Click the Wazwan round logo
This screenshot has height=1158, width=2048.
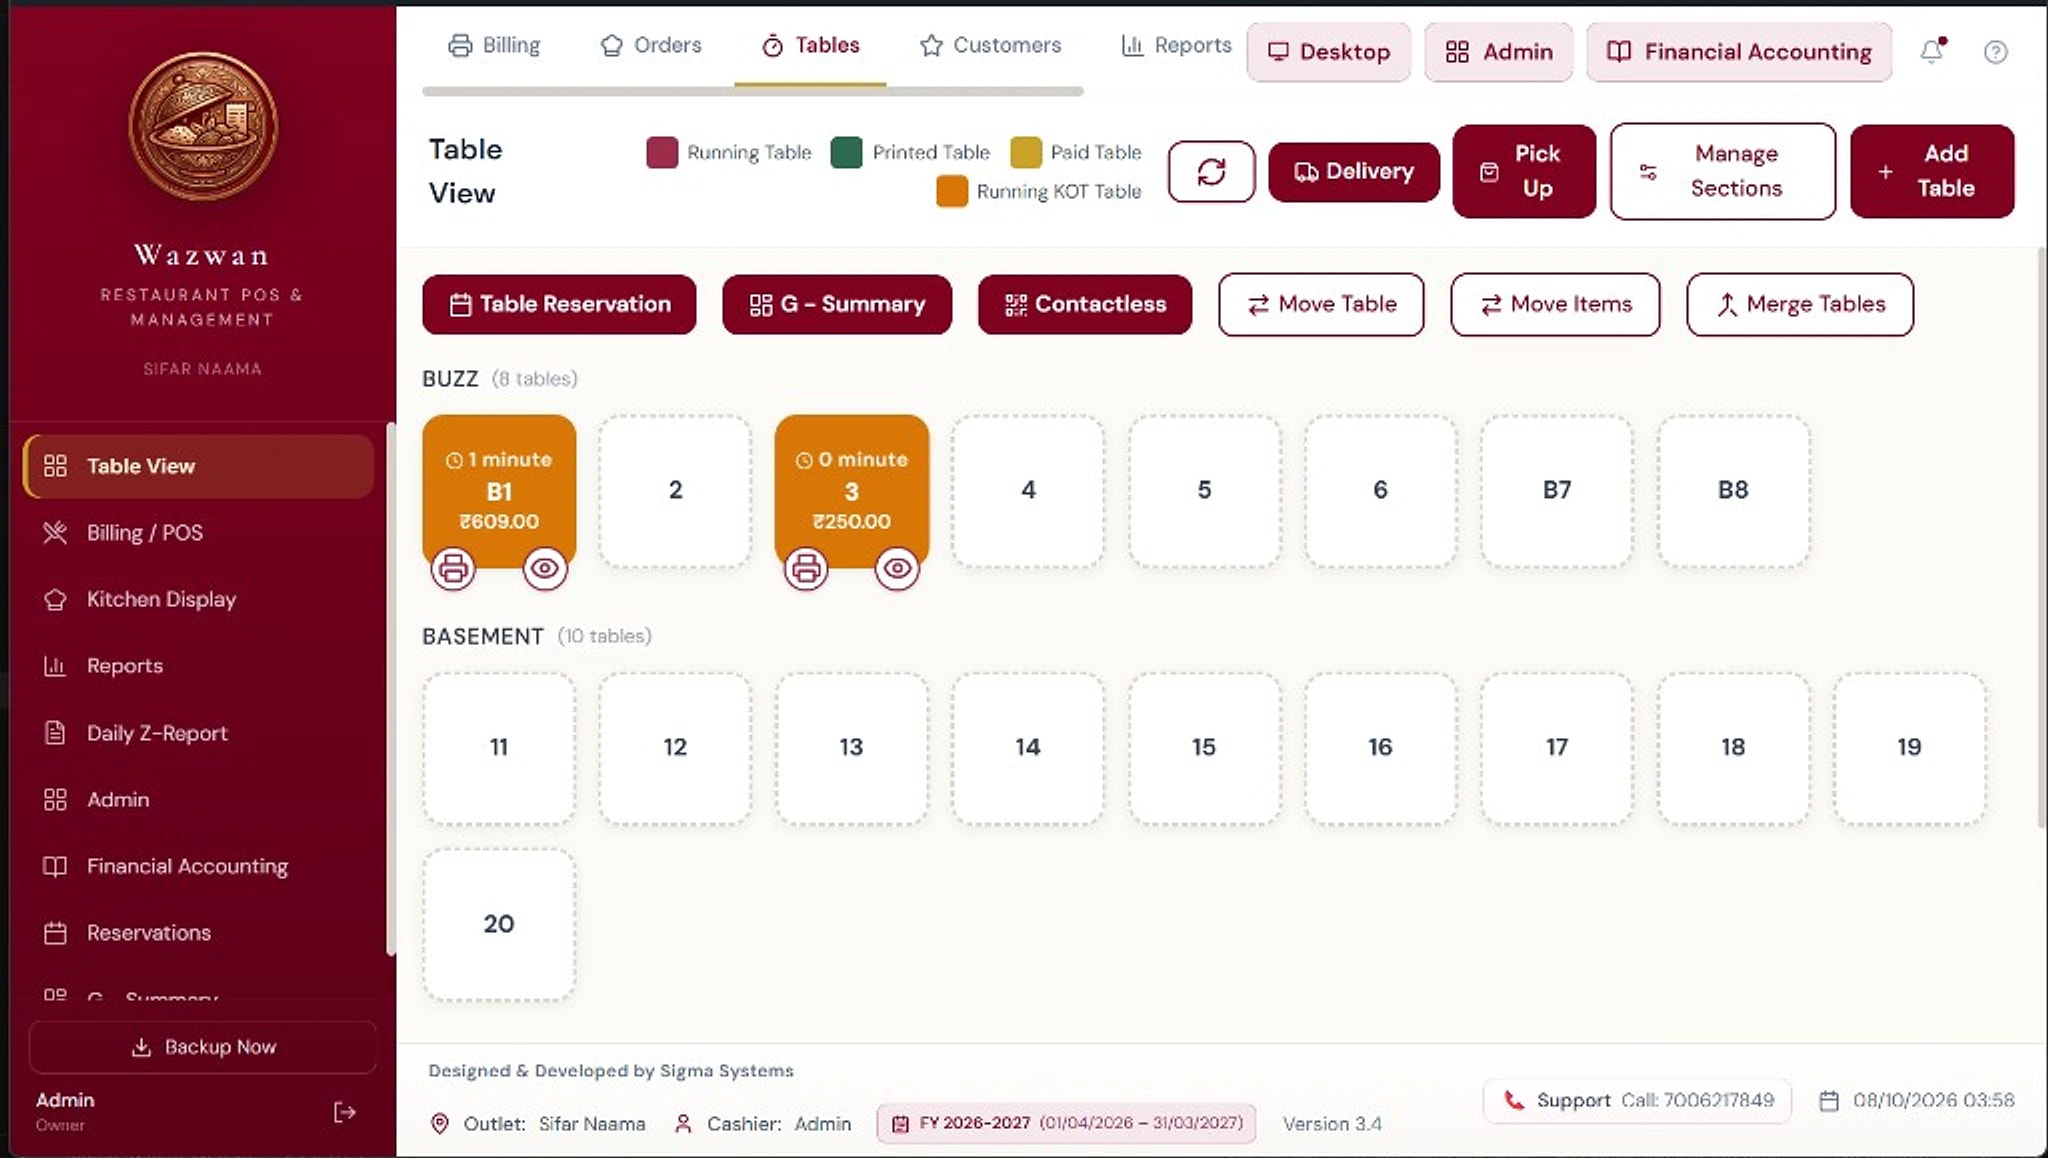click(203, 126)
